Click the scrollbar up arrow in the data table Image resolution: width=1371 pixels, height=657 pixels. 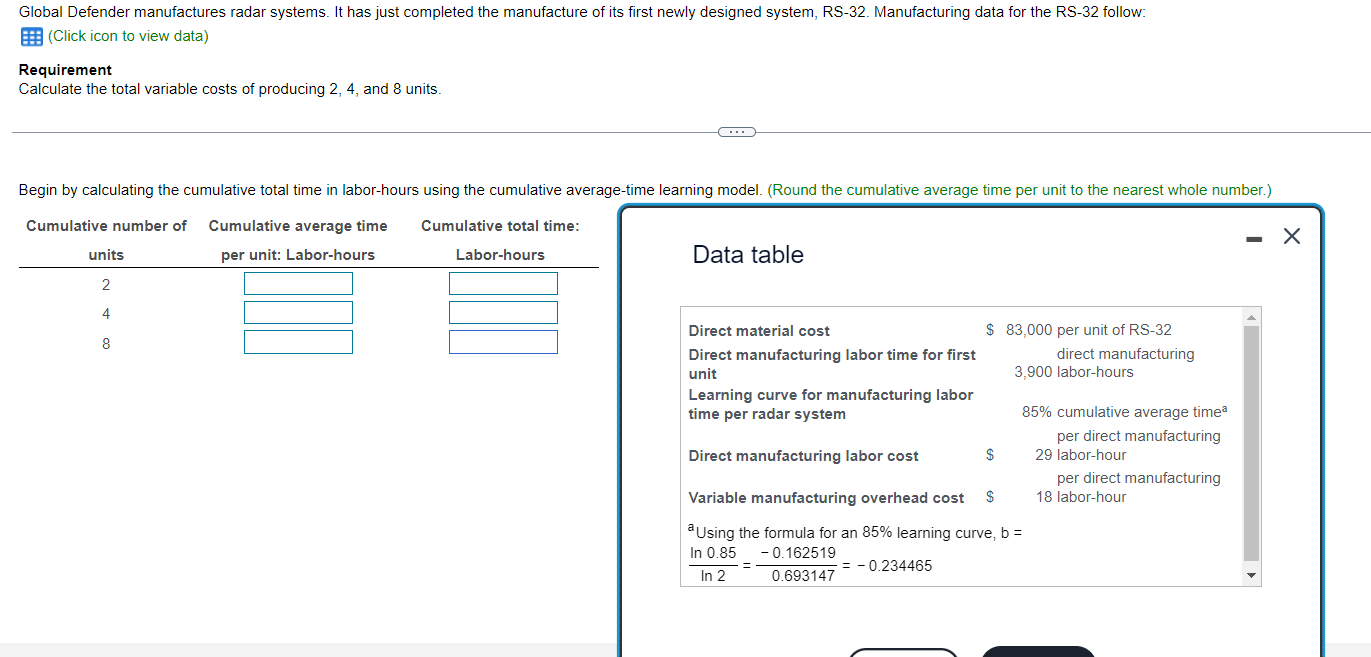point(1250,316)
